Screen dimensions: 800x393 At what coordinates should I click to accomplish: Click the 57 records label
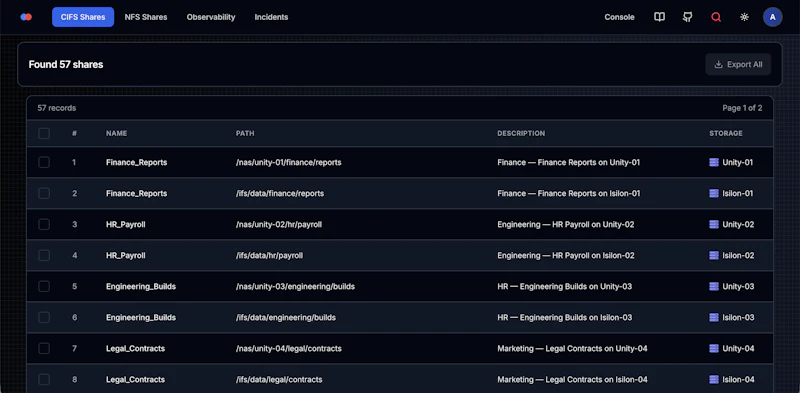click(57, 108)
